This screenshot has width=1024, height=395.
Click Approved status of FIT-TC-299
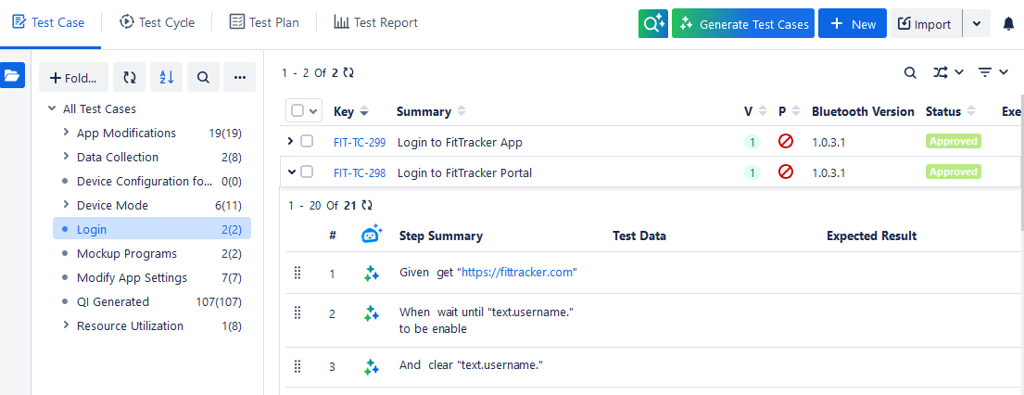[953, 141]
